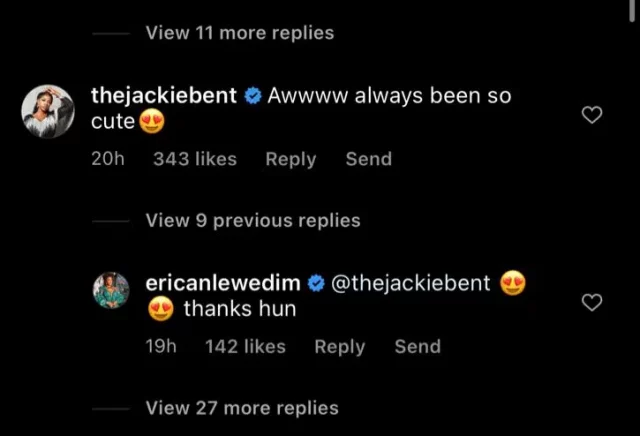This screenshot has width=640, height=436.
Task: Click the verified badge next to thejackiebent
Action: (253, 97)
